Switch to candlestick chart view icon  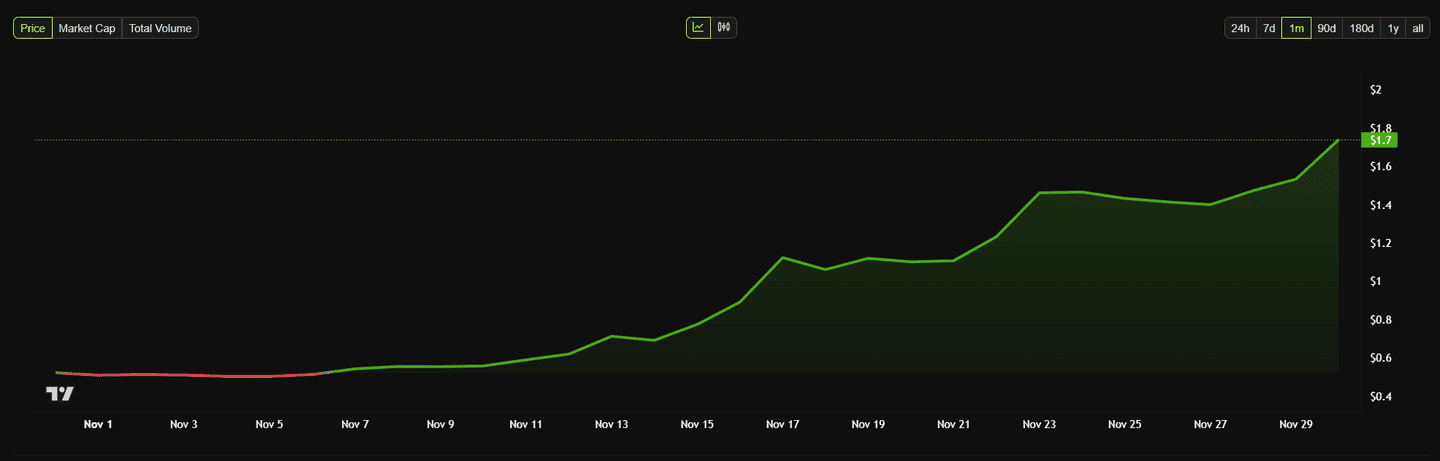pyautogui.click(x=724, y=28)
